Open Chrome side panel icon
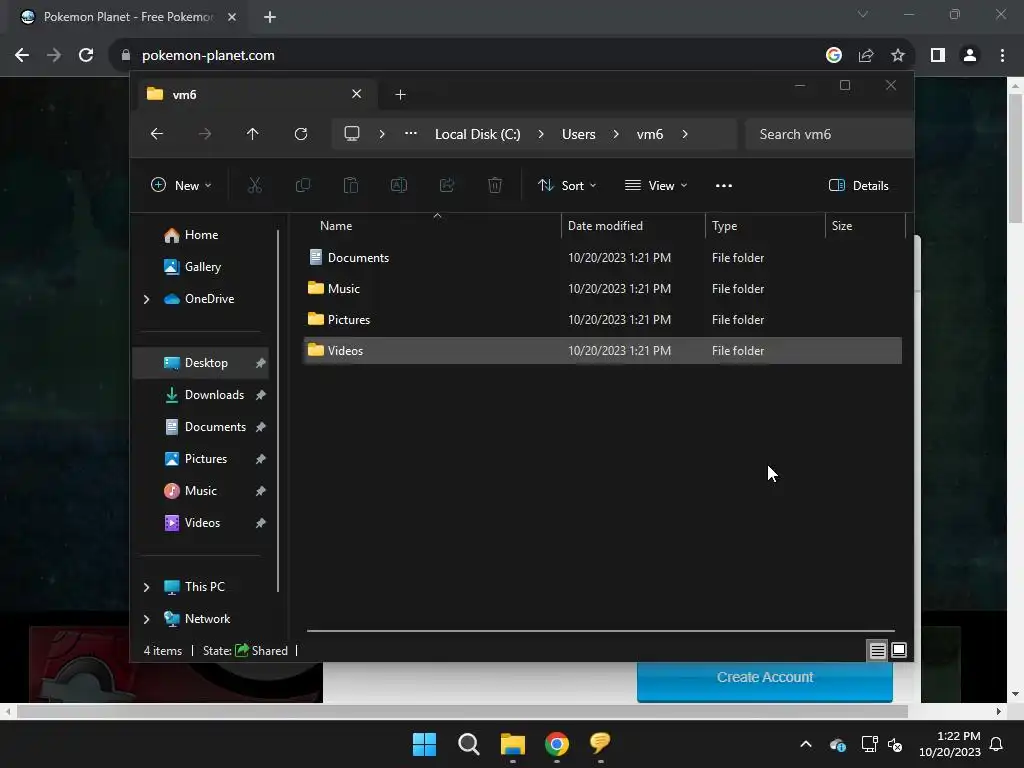Image resolution: width=1024 pixels, height=768 pixels. [938, 56]
